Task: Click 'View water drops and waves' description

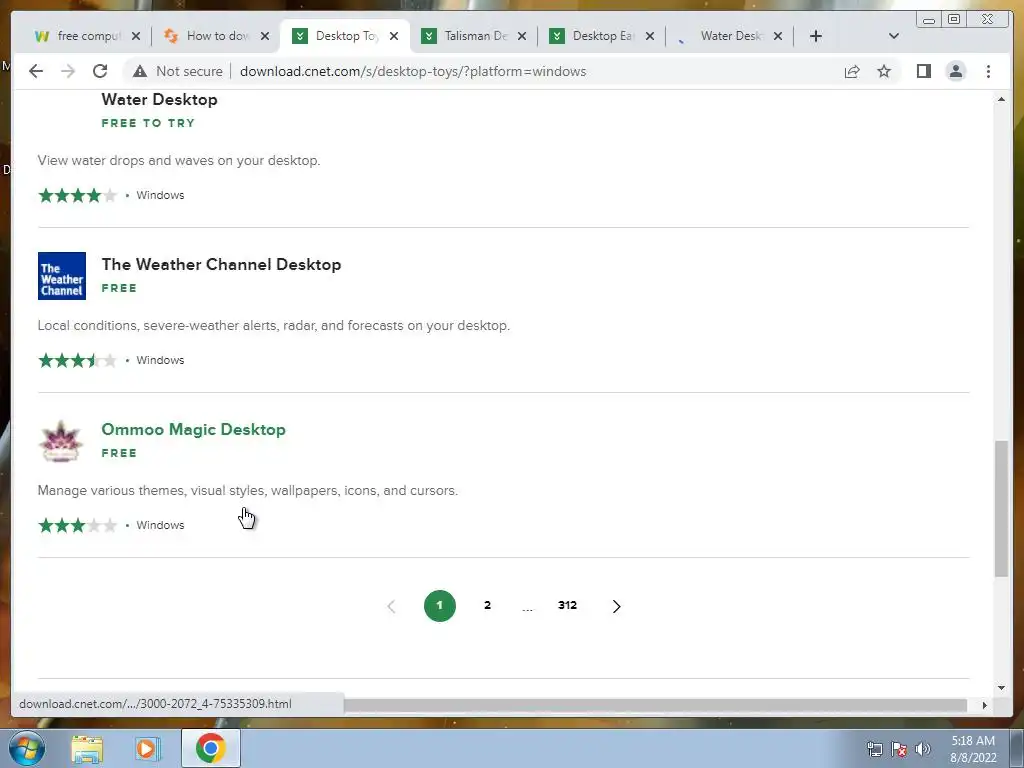Action: click(179, 161)
